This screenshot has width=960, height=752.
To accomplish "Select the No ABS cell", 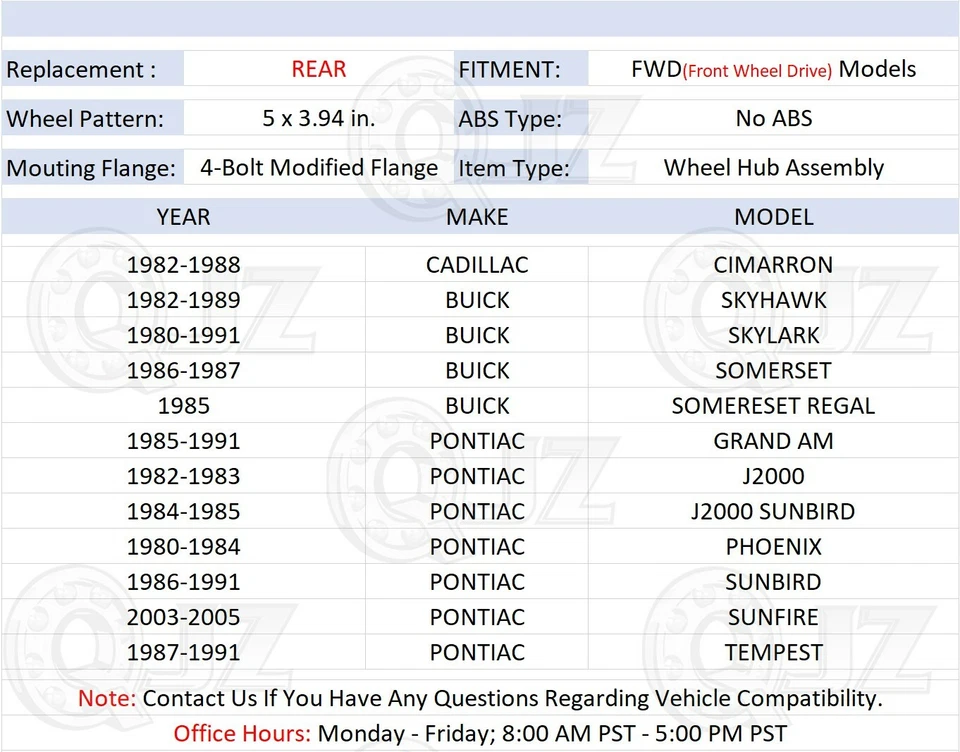I will pyautogui.click(x=773, y=118).
